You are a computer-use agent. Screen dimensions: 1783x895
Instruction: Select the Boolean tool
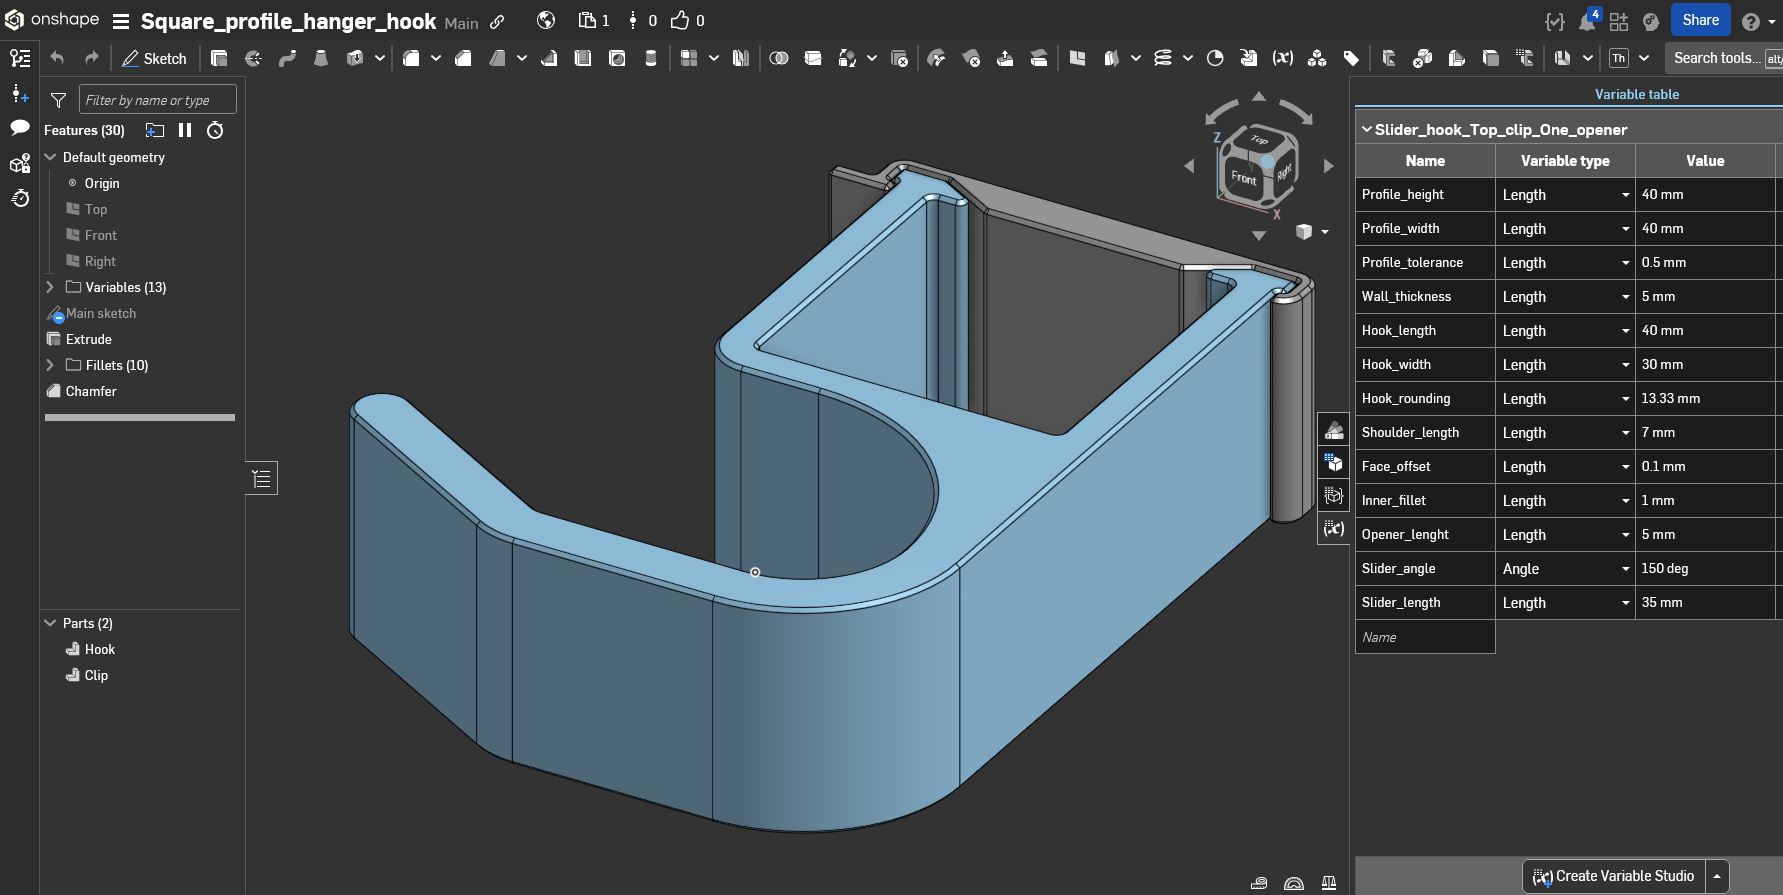coord(779,58)
